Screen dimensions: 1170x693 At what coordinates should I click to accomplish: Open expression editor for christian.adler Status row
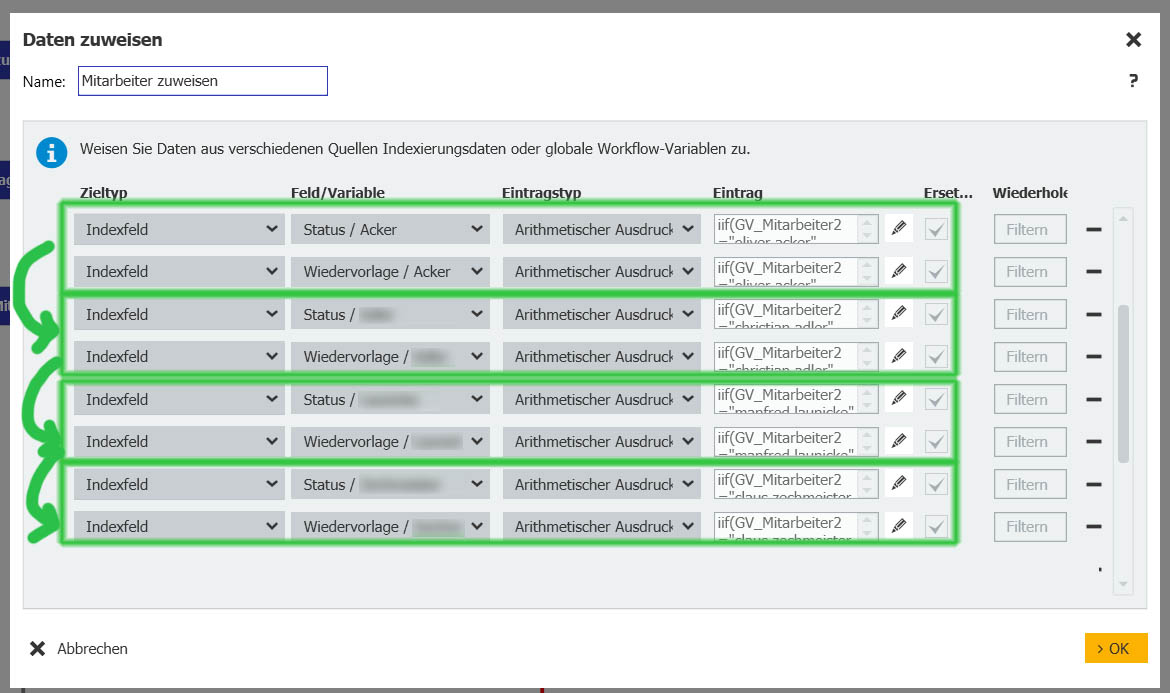coord(899,314)
